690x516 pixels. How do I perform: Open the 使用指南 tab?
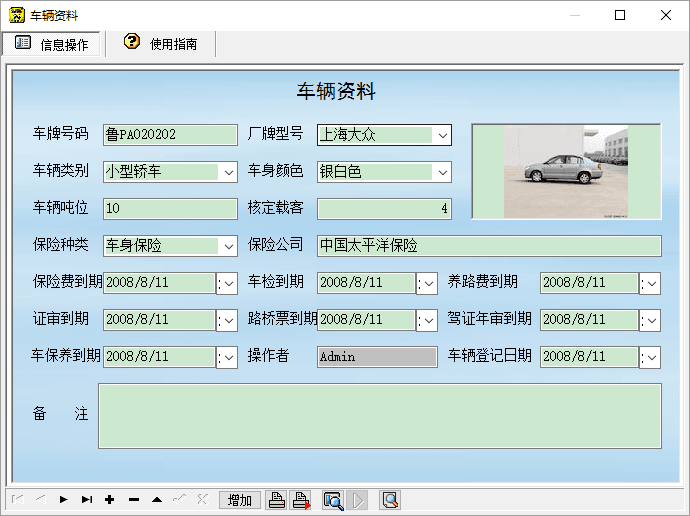click(x=161, y=44)
